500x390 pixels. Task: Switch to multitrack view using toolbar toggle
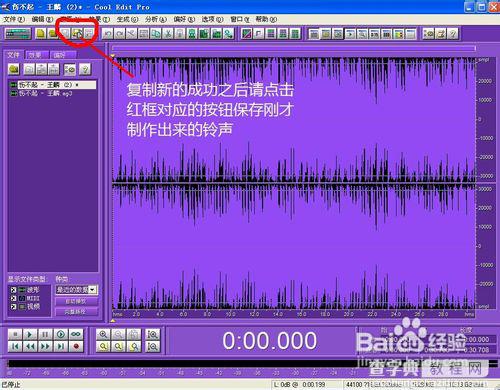(x=18, y=33)
